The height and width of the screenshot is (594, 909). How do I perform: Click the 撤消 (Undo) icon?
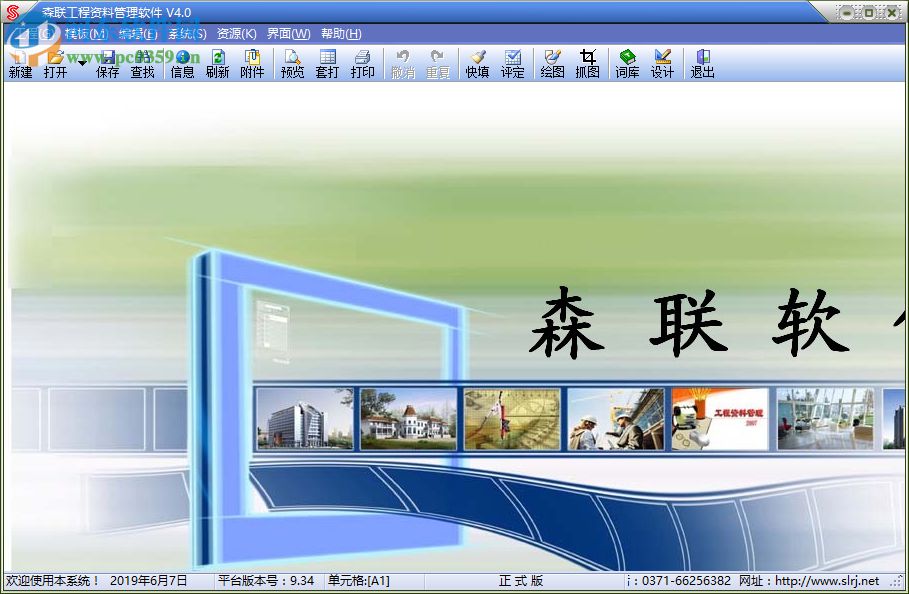[x=403, y=64]
